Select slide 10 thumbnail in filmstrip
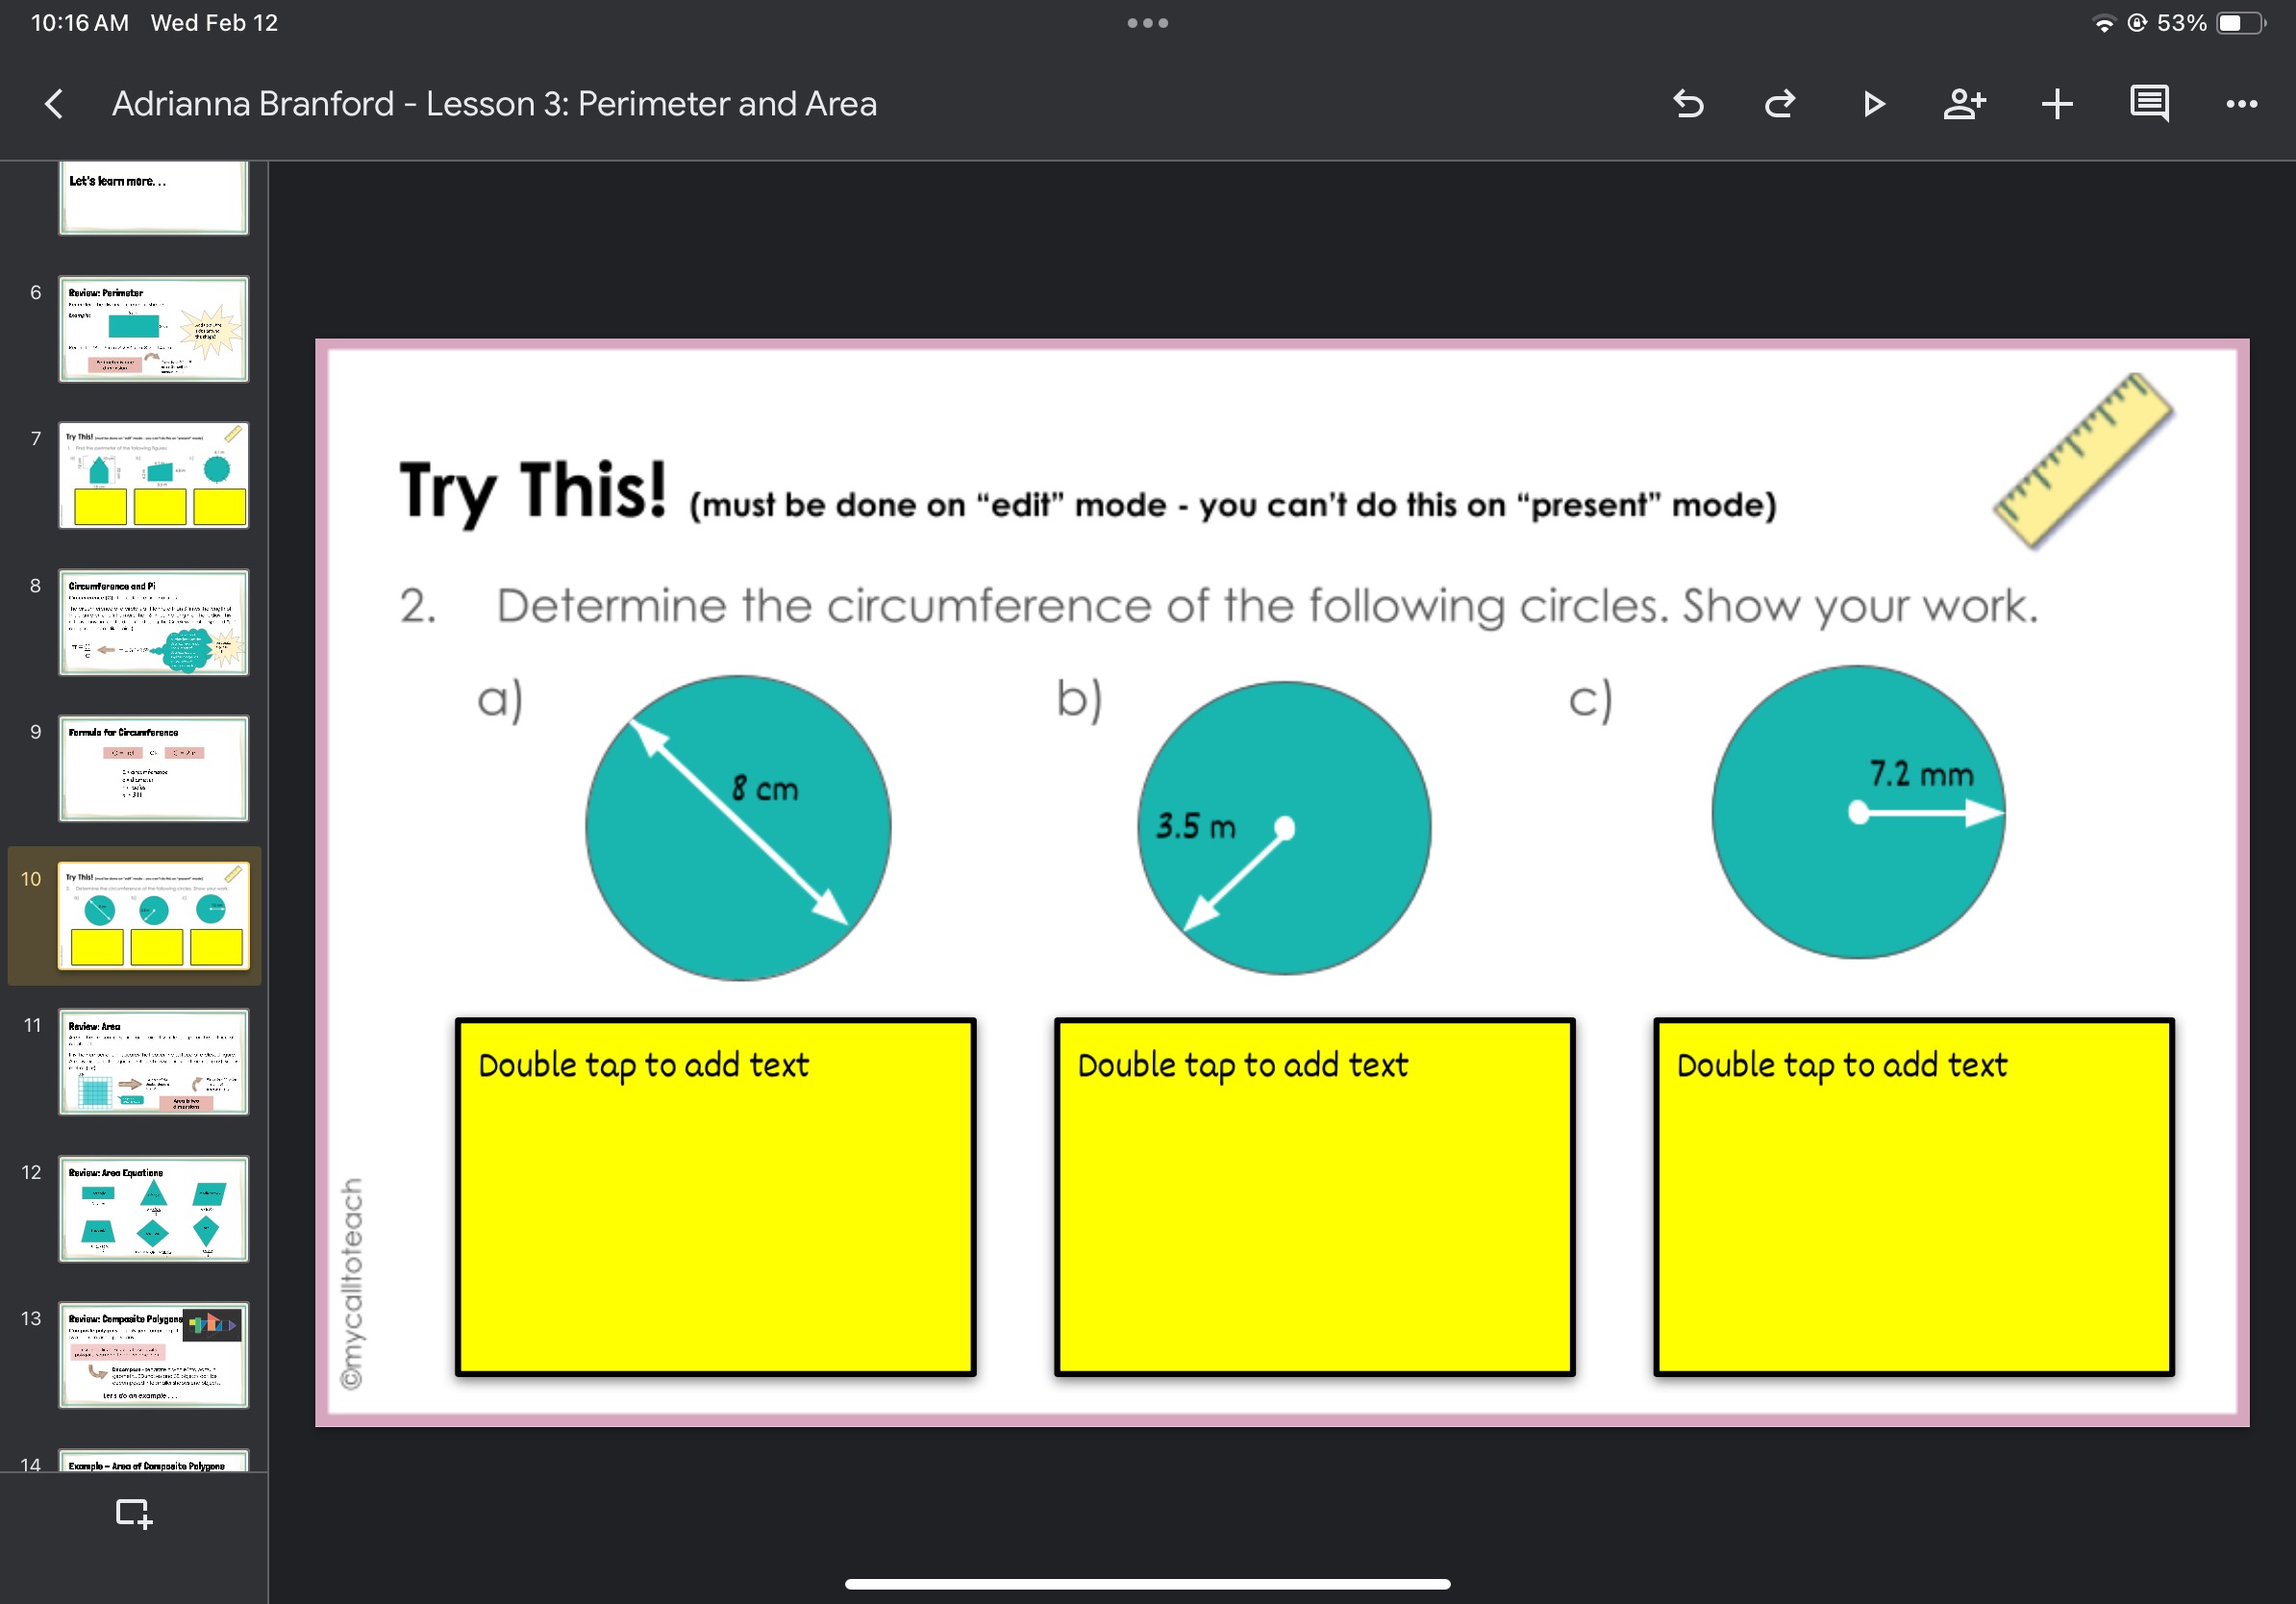The height and width of the screenshot is (1604, 2296). click(x=154, y=916)
